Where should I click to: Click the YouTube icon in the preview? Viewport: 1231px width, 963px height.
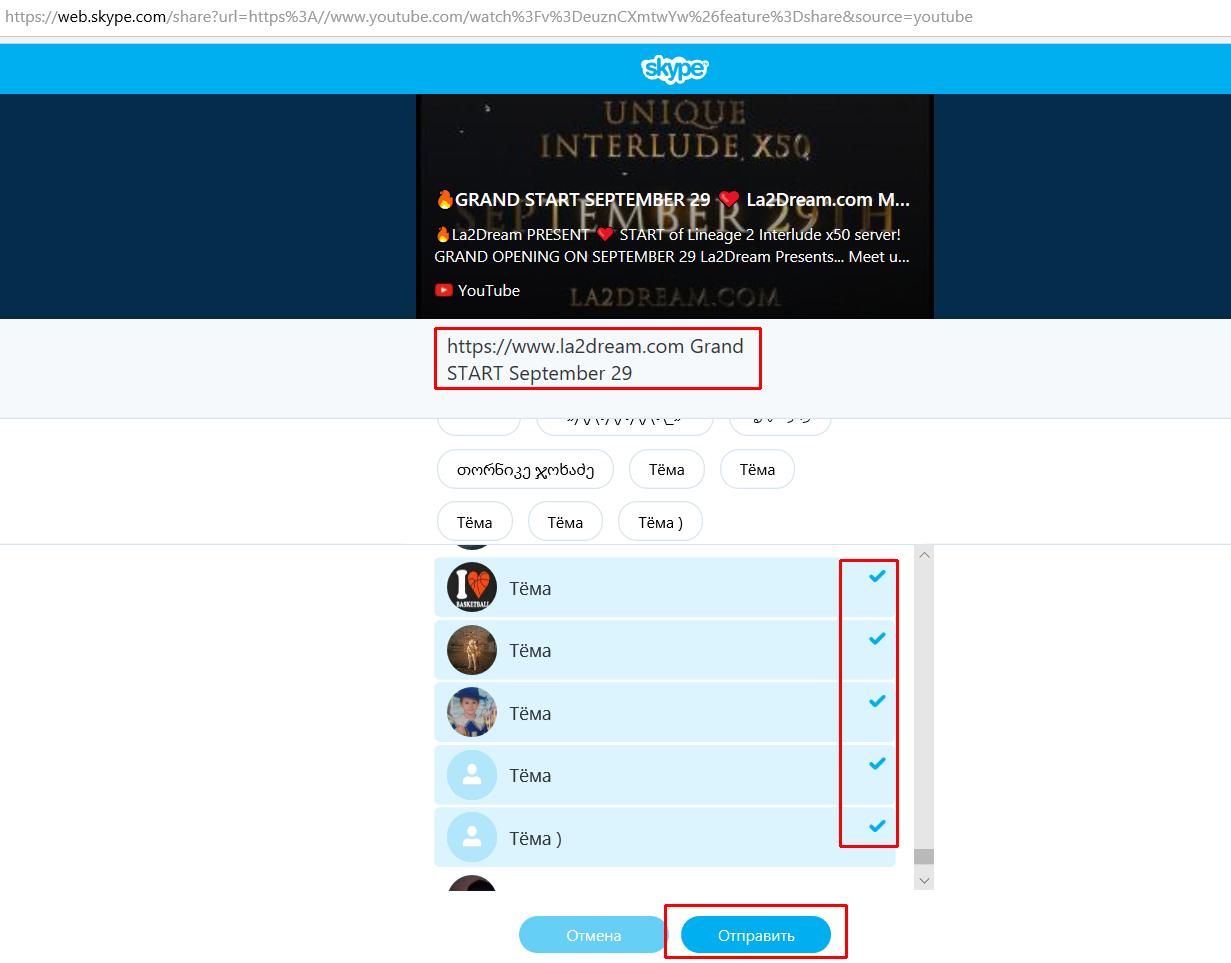click(x=443, y=290)
